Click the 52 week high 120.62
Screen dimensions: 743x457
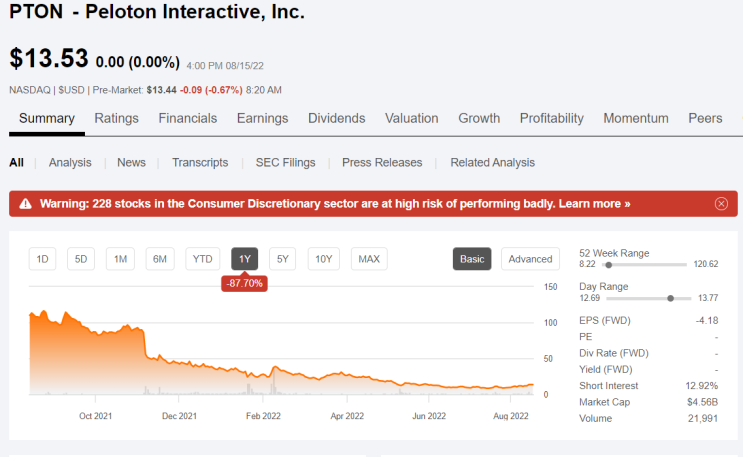(x=706, y=264)
